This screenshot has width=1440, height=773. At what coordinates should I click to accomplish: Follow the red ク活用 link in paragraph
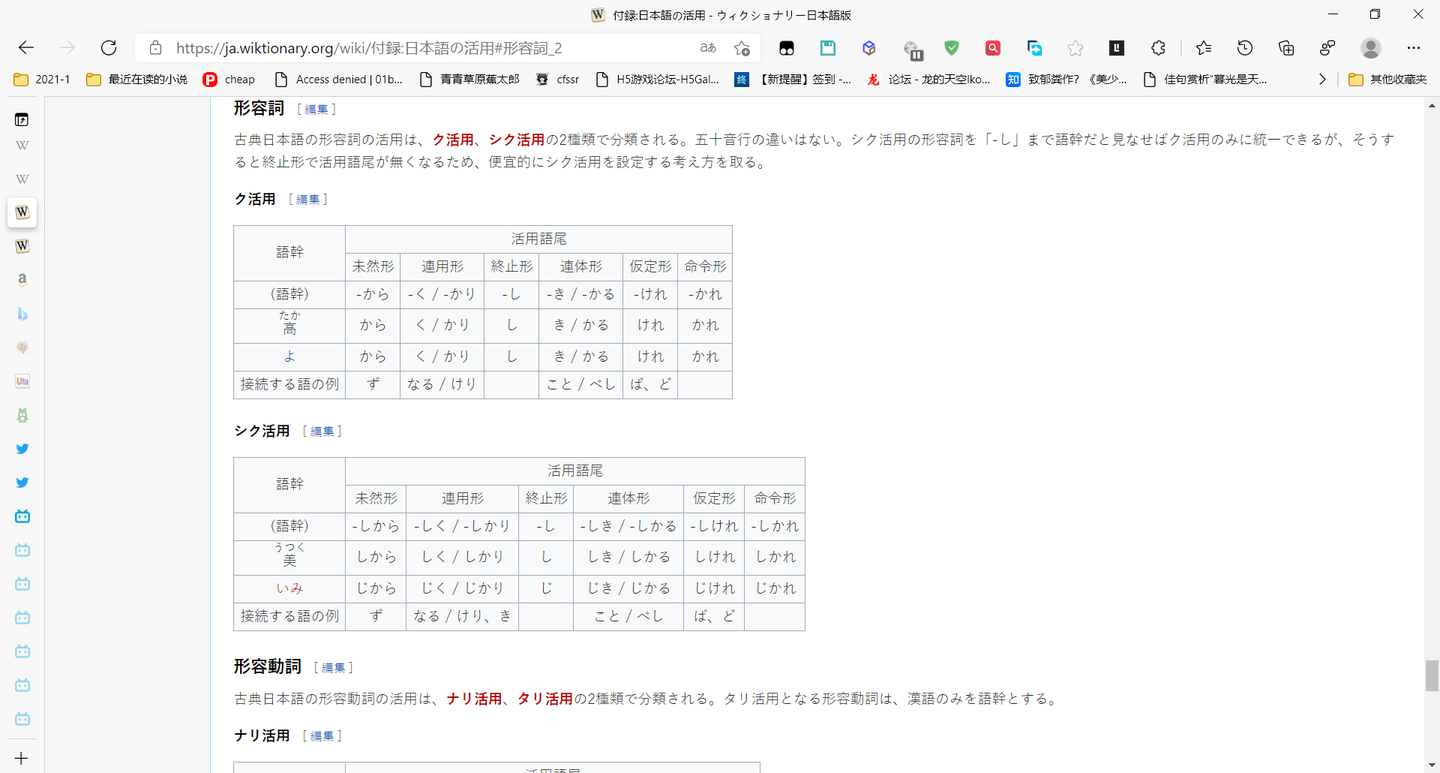tap(453, 139)
